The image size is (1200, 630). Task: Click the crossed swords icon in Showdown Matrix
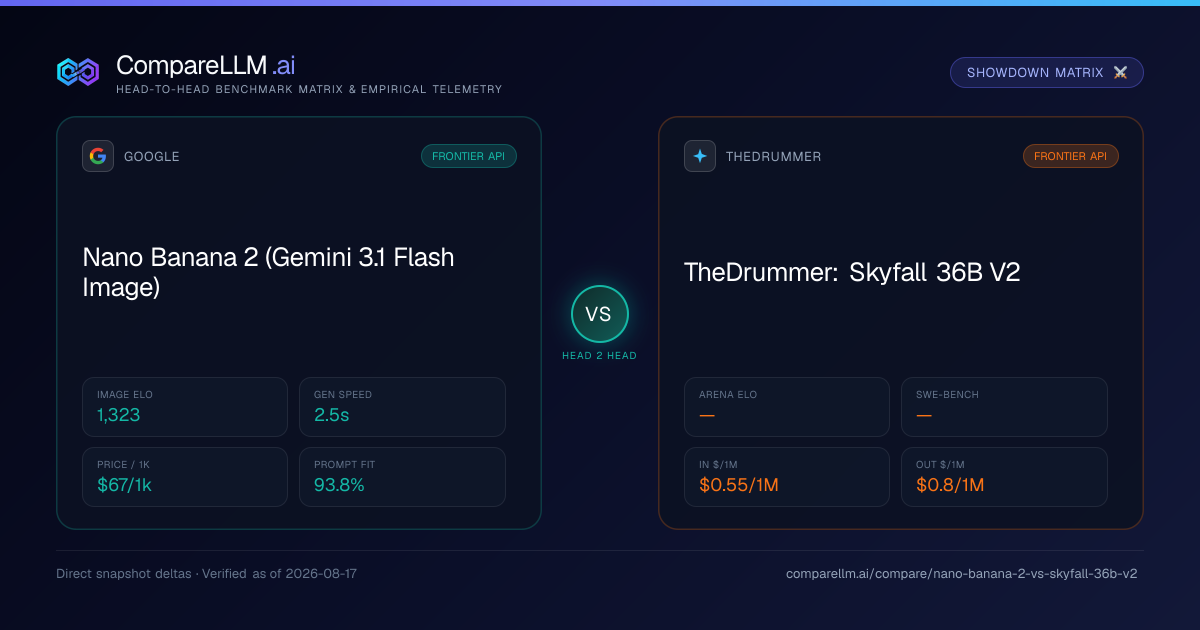pos(1120,73)
